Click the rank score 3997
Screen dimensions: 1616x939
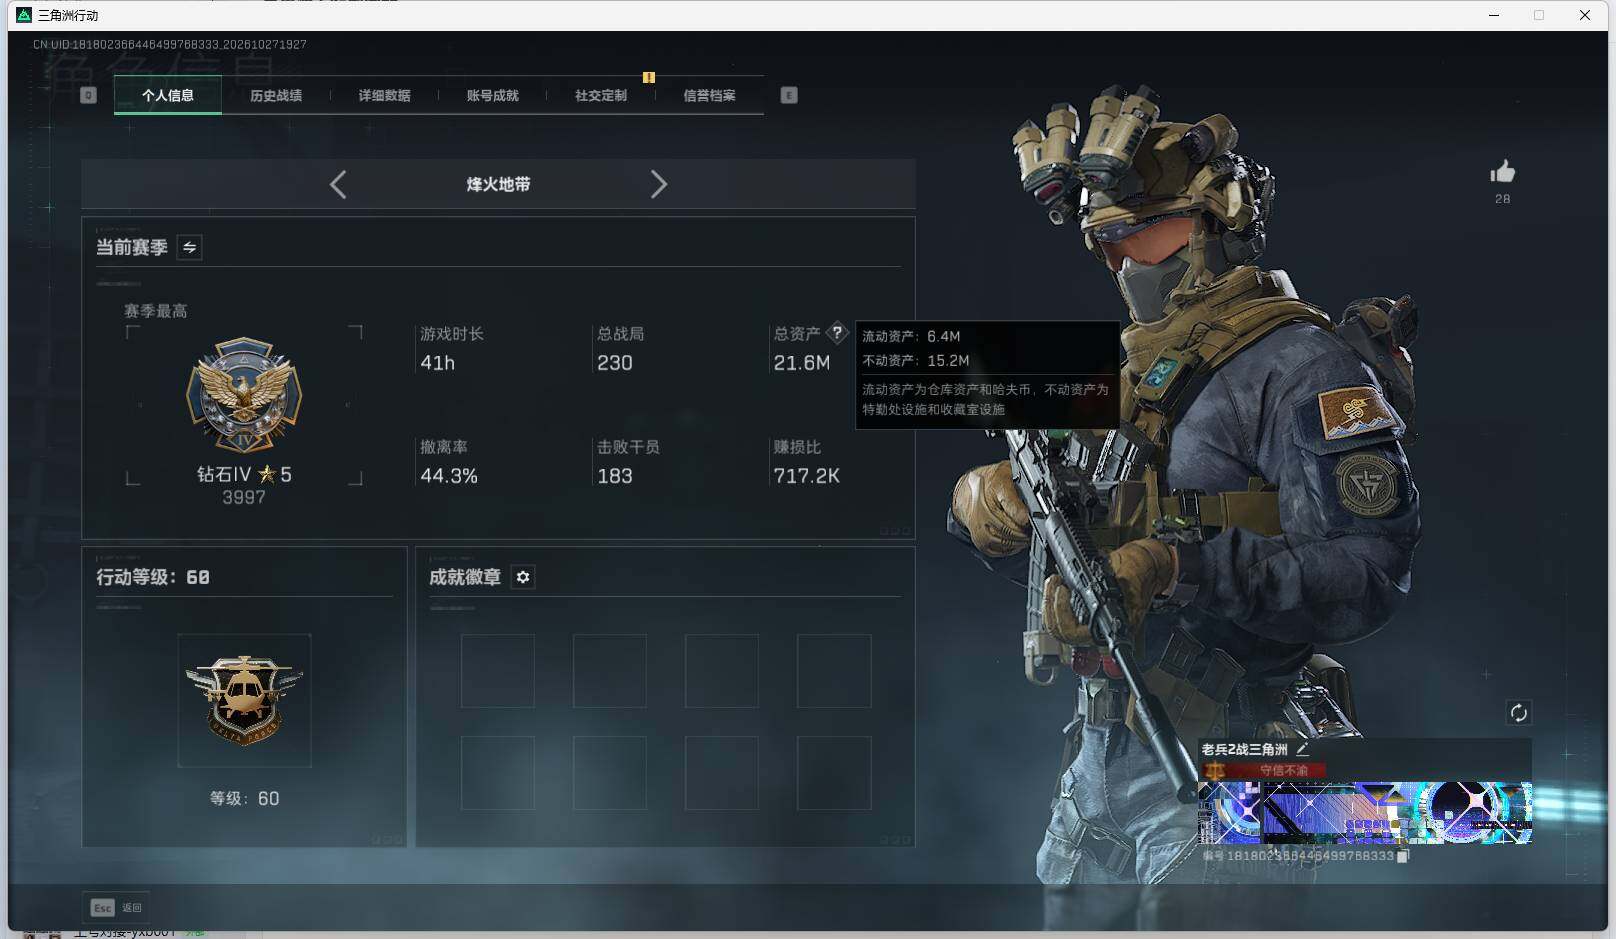(244, 497)
